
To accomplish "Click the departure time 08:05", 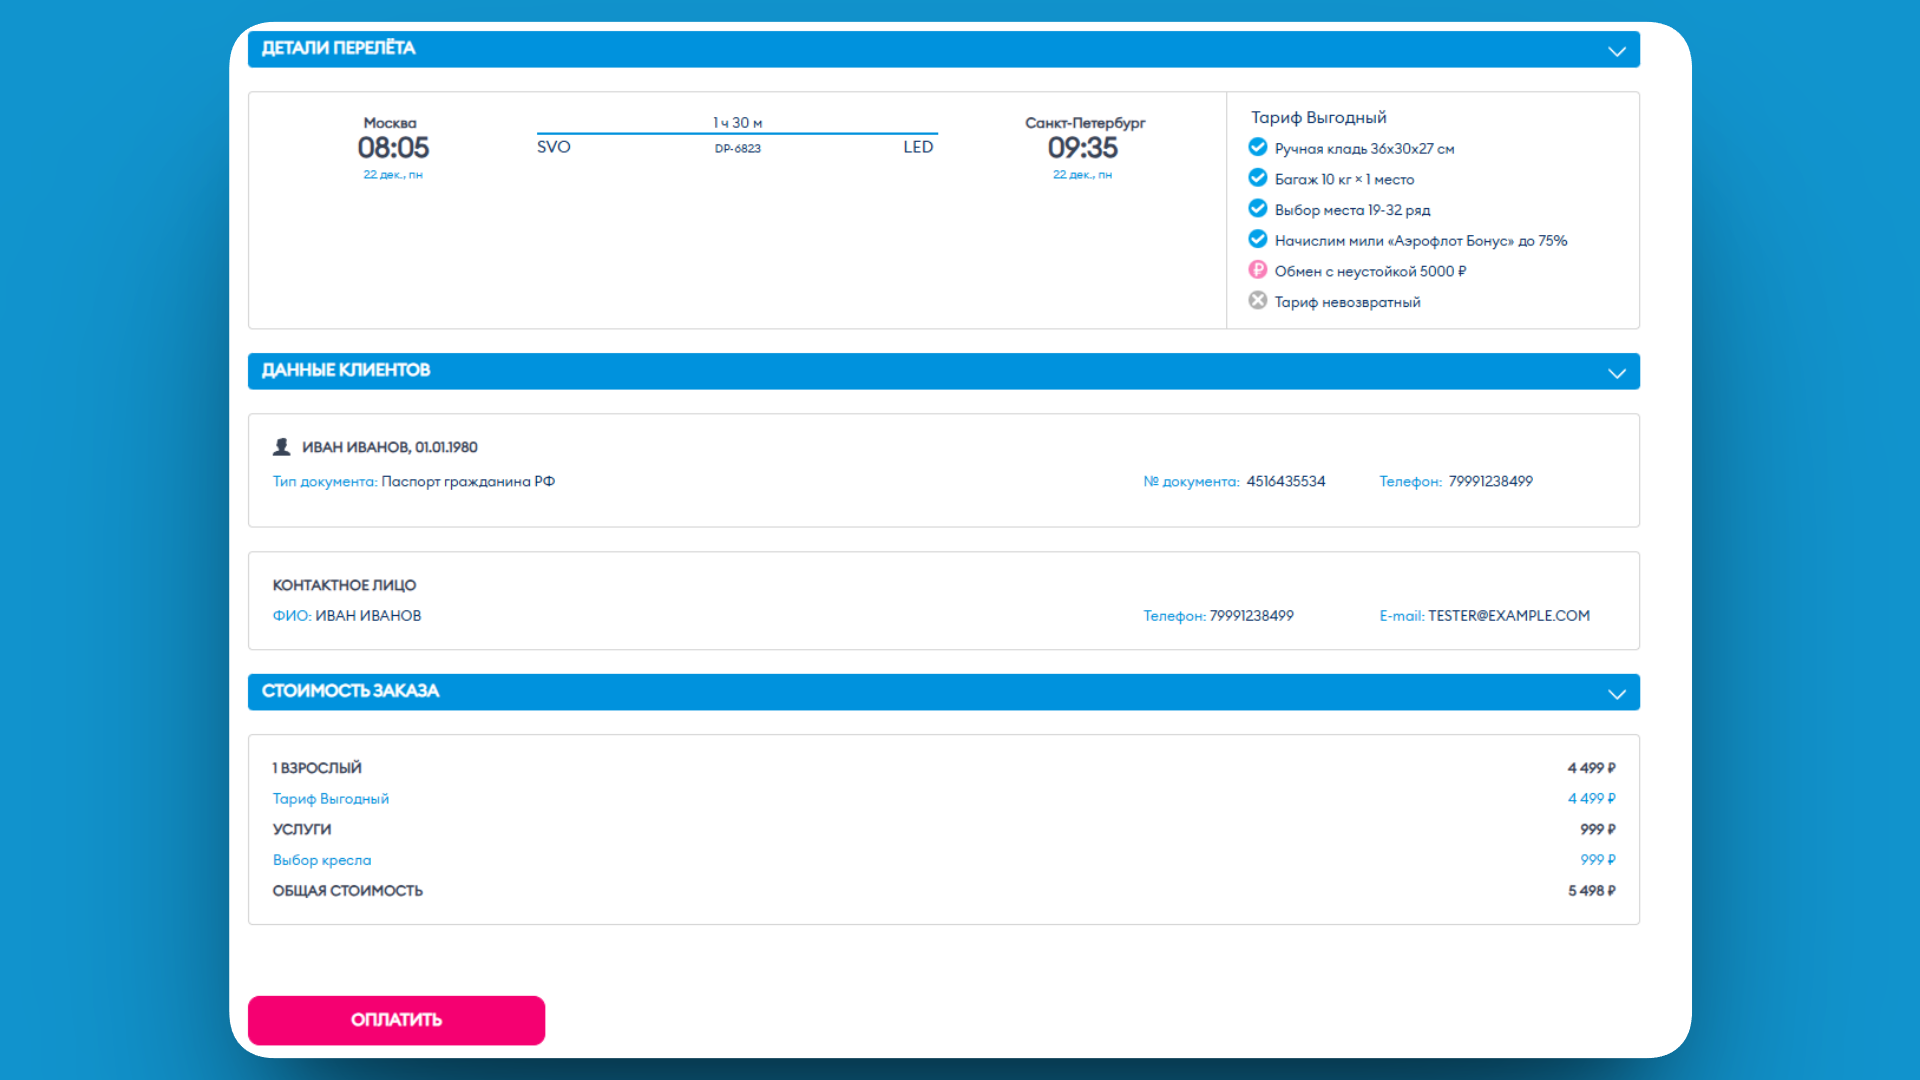I will coord(393,148).
